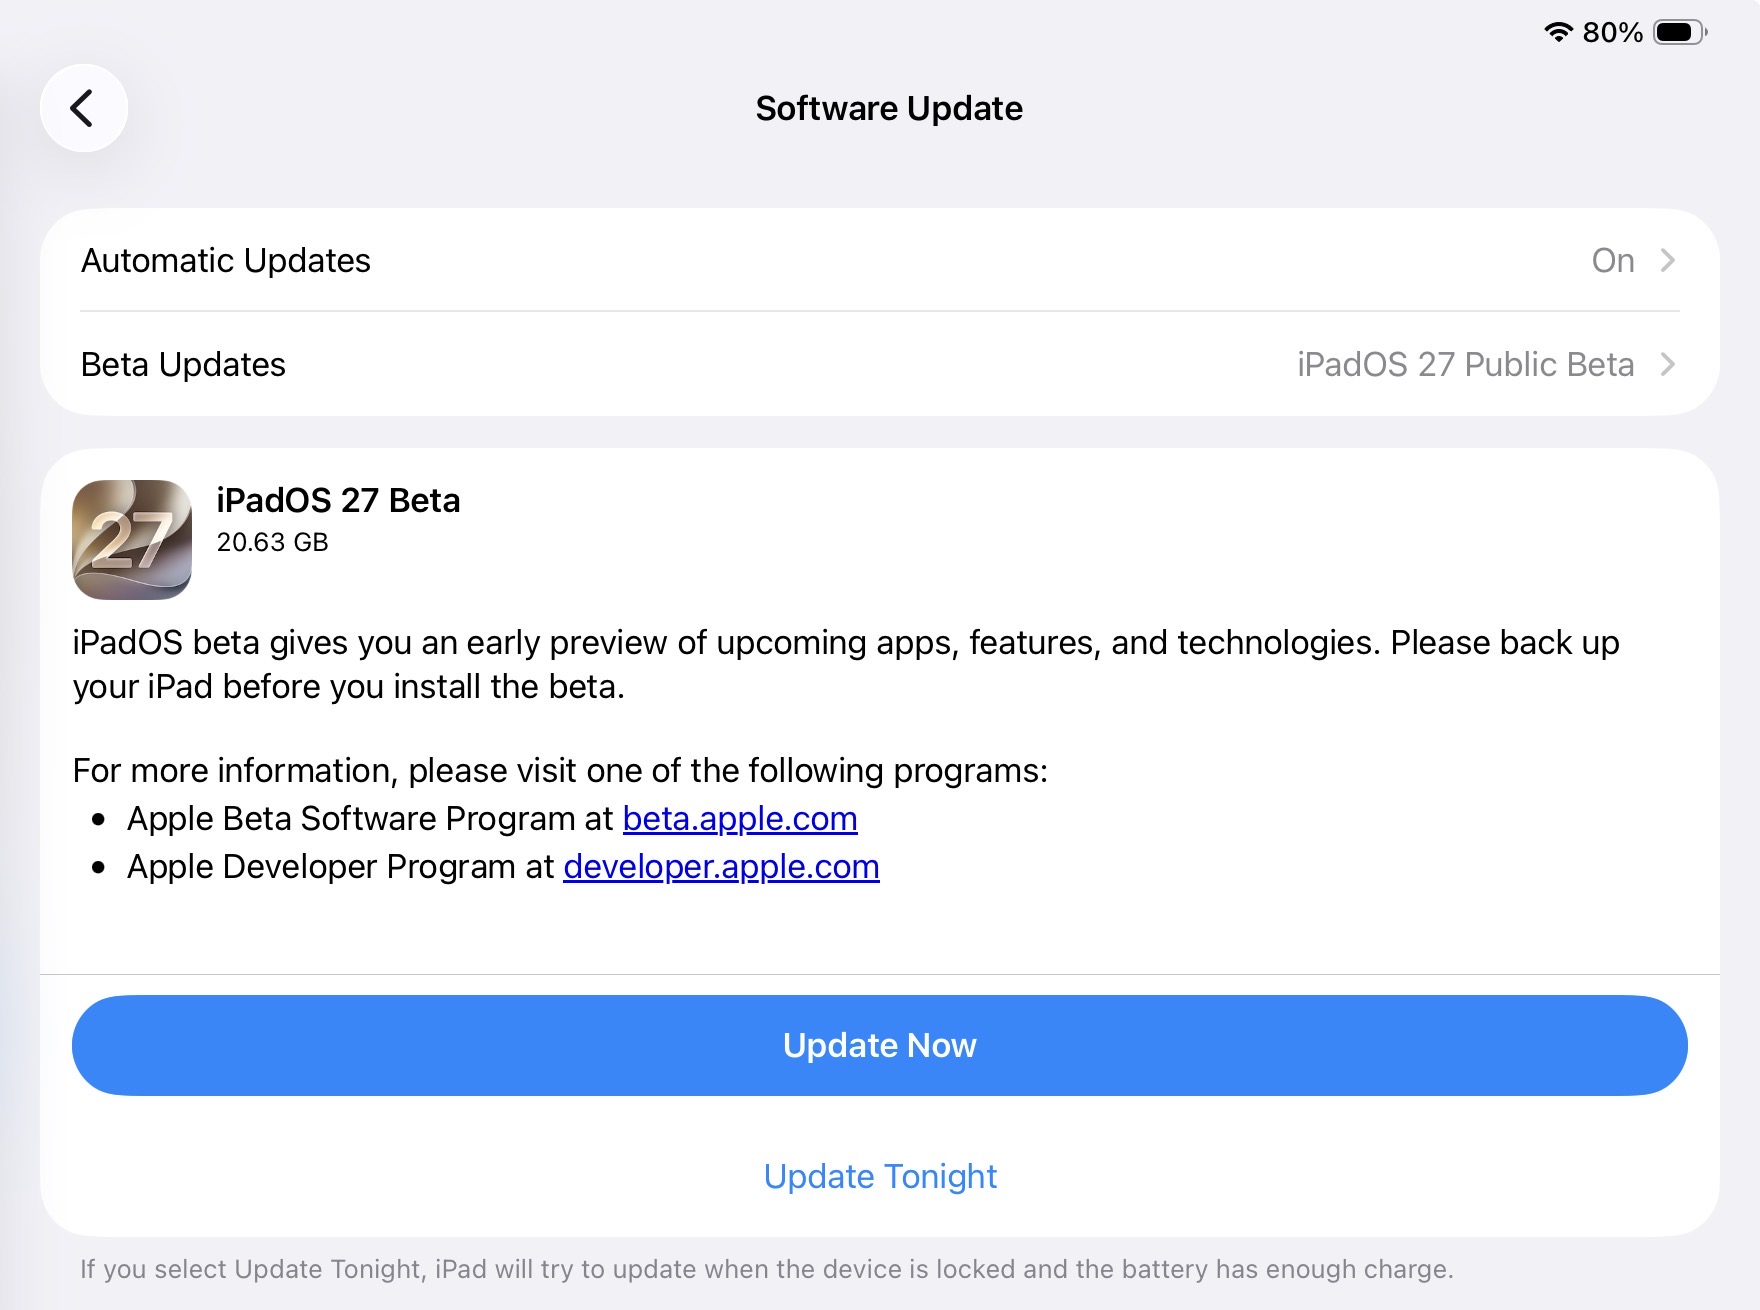Open Automatic Updates settings

(880, 260)
